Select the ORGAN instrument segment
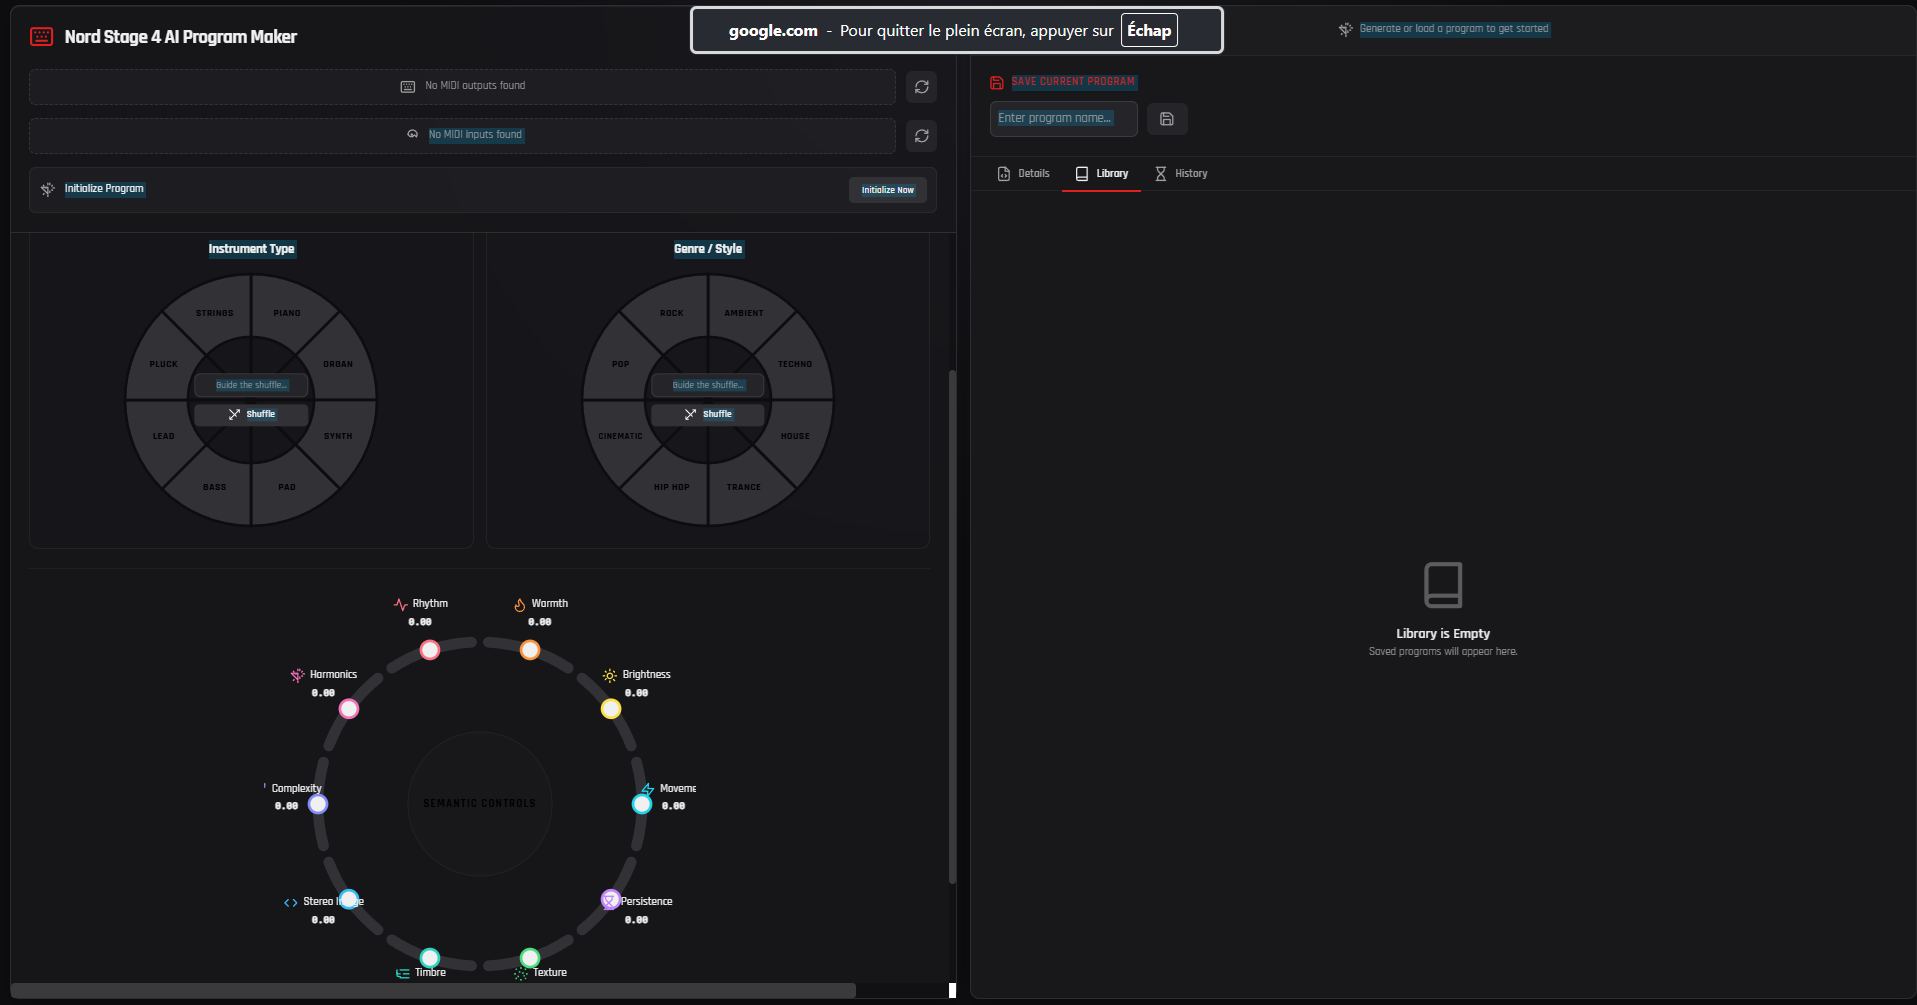1917x1005 pixels. pos(338,364)
